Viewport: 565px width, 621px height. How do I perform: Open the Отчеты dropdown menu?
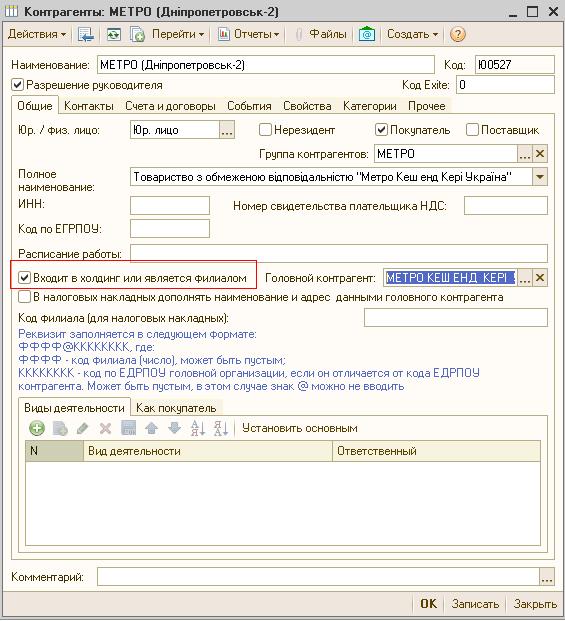pos(249,34)
